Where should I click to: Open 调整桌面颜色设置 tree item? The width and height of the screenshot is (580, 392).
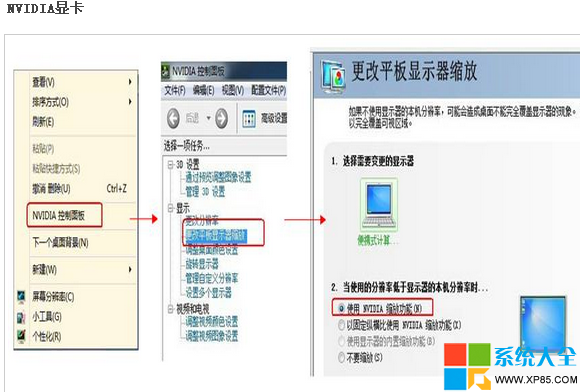point(212,250)
